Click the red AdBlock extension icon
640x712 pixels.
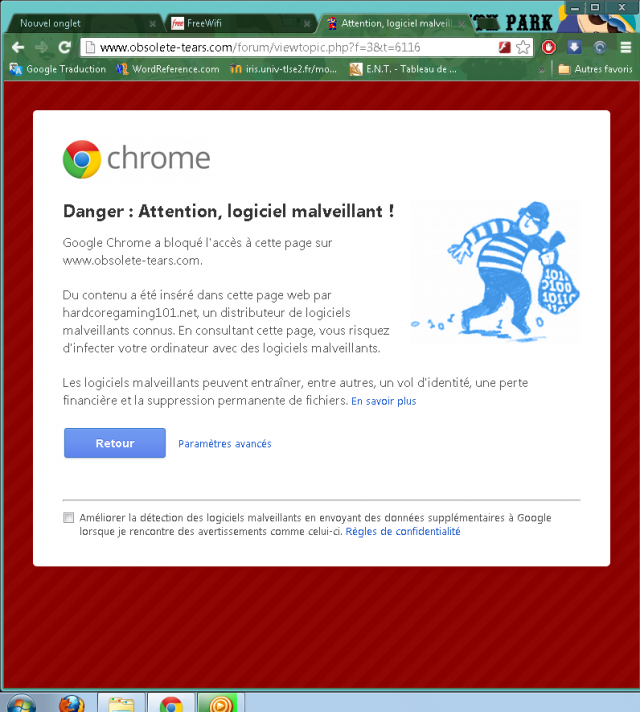[x=549, y=47]
